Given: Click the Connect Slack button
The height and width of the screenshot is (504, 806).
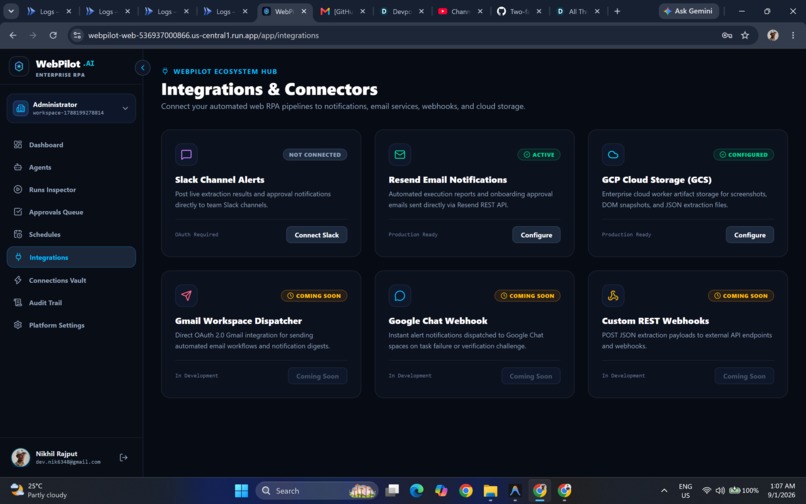Looking at the screenshot, I should click(317, 235).
